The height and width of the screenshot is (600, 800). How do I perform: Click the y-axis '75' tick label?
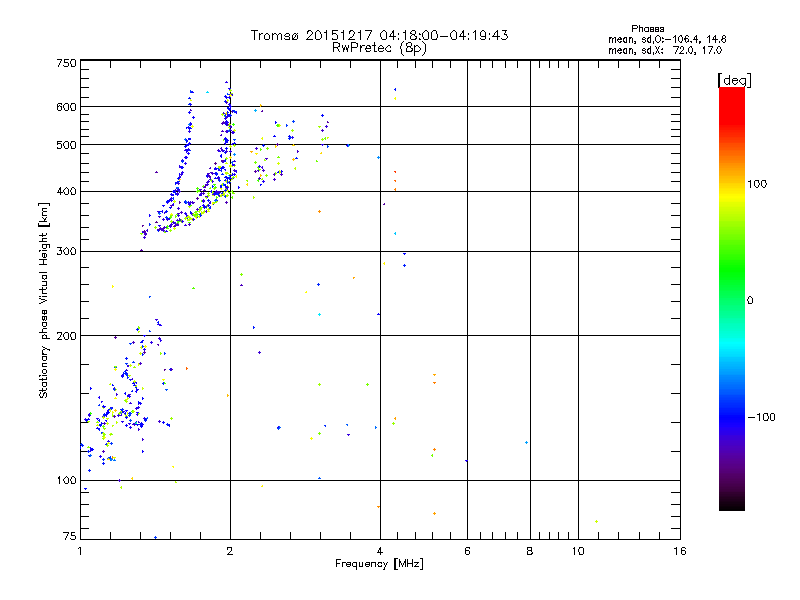[x=70, y=536]
